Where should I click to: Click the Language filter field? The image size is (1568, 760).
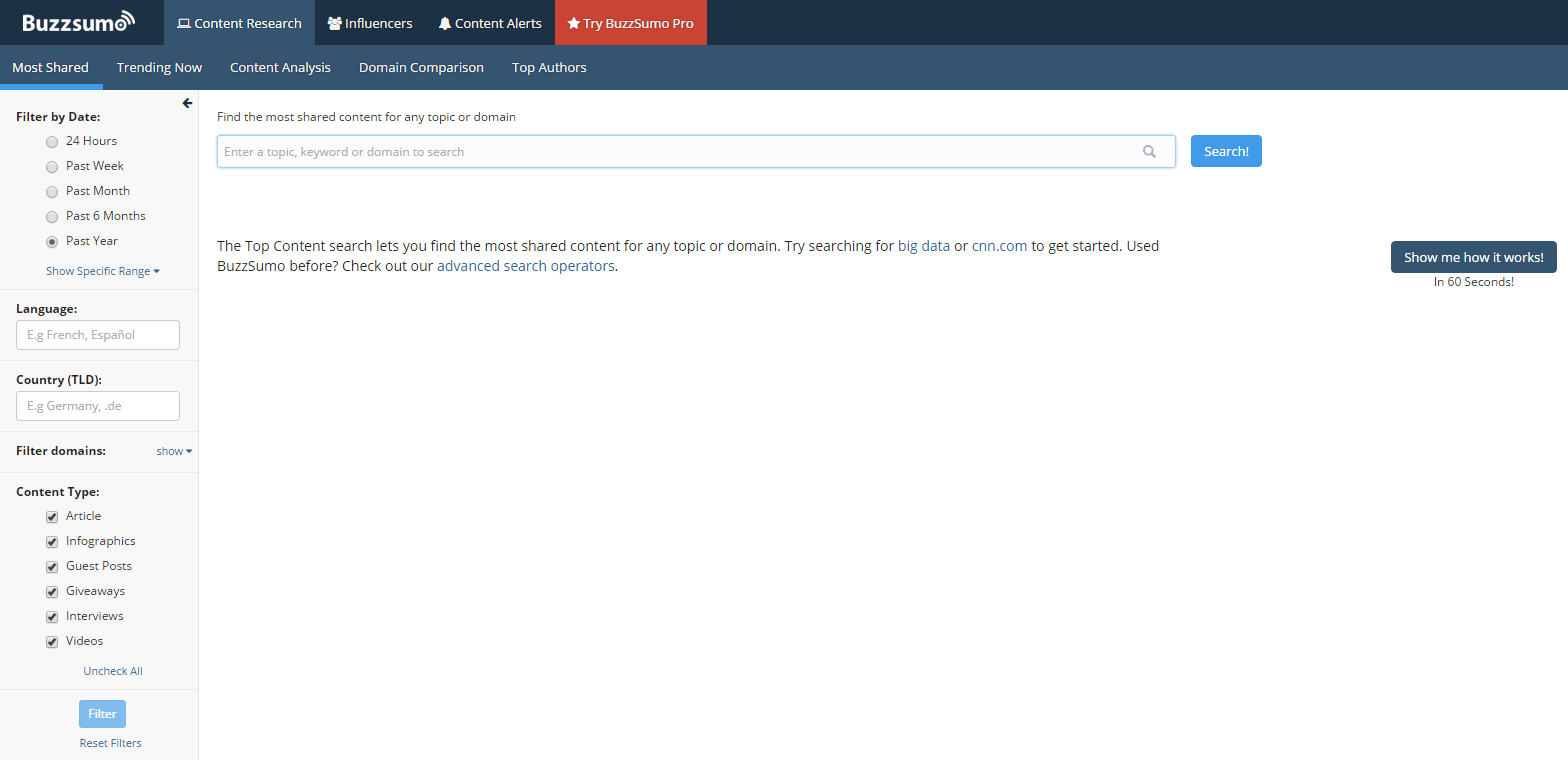[98, 335]
